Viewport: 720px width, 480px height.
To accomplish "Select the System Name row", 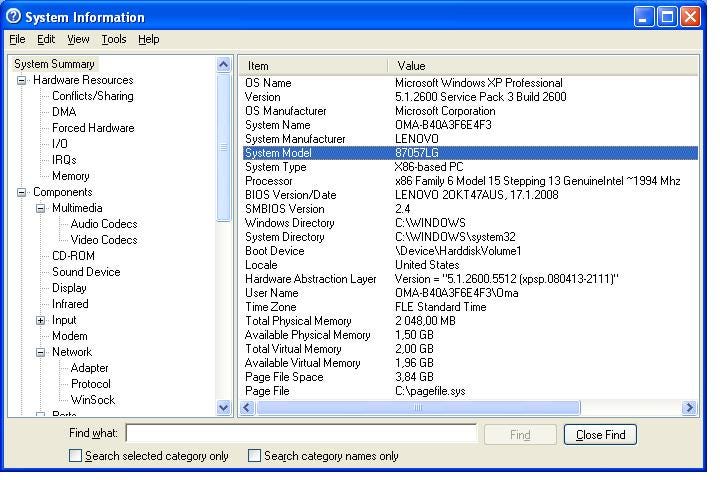I will pyautogui.click(x=470, y=125).
